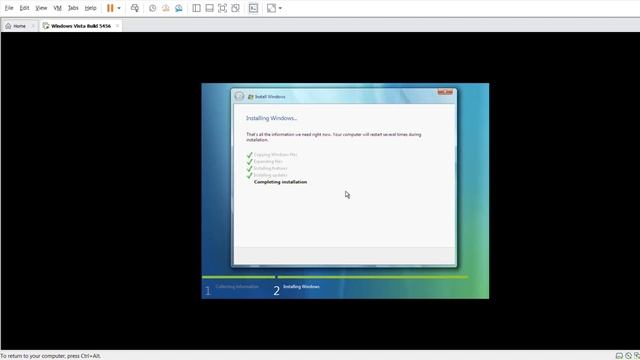The height and width of the screenshot is (360, 640).
Task: Click the 'Installing updates' step
Action: pyautogui.click(x=271, y=175)
